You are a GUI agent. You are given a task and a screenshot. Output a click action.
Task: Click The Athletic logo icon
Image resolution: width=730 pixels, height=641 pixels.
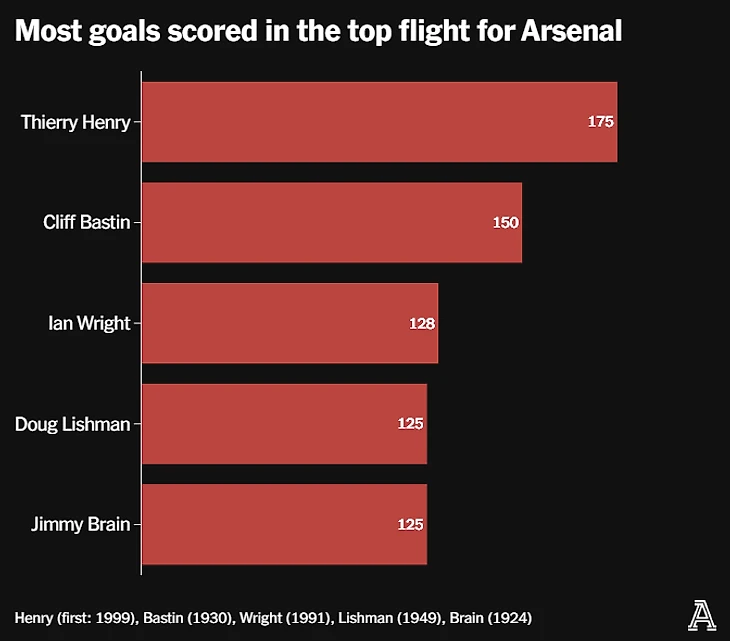(x=700, y=613)
